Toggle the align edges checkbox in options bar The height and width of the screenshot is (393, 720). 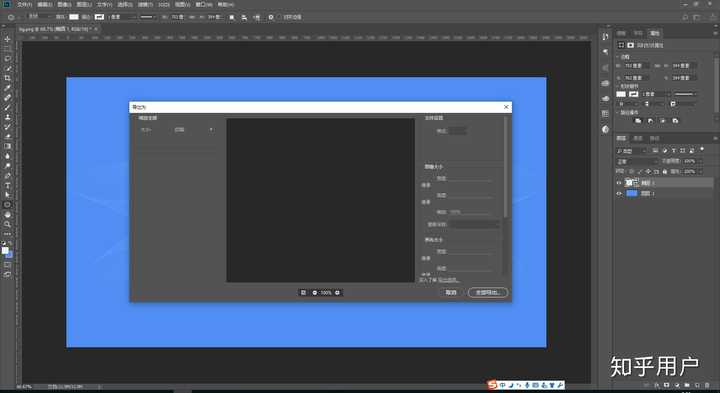[280, 17]
